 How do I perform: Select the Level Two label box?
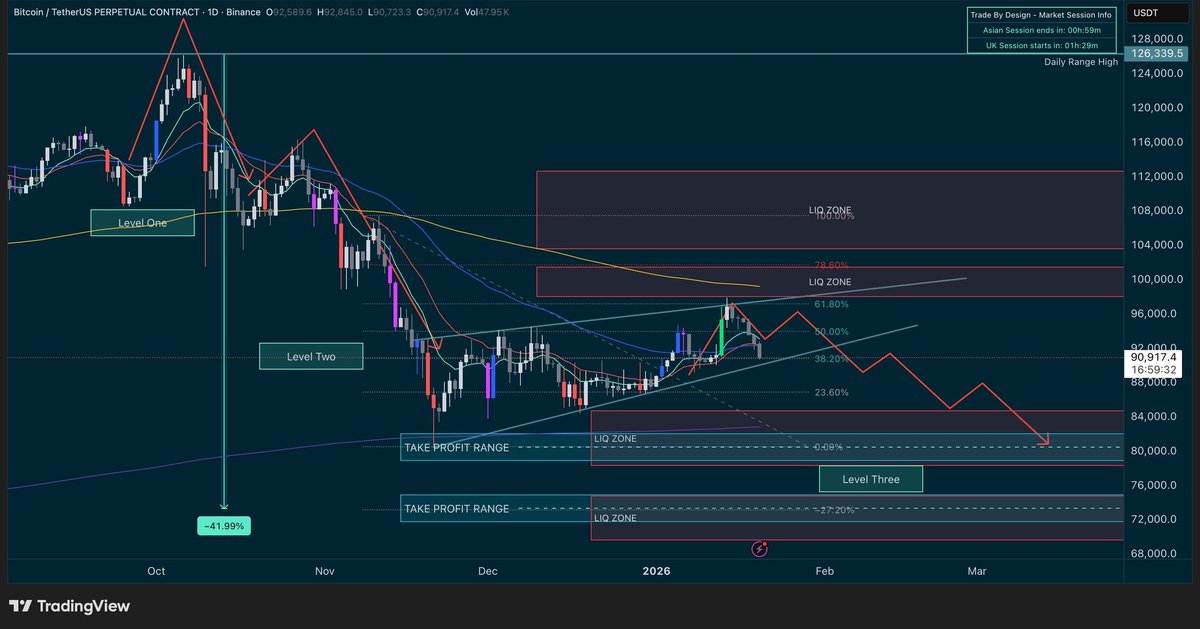pyautogui.click(x=310, y=356)
